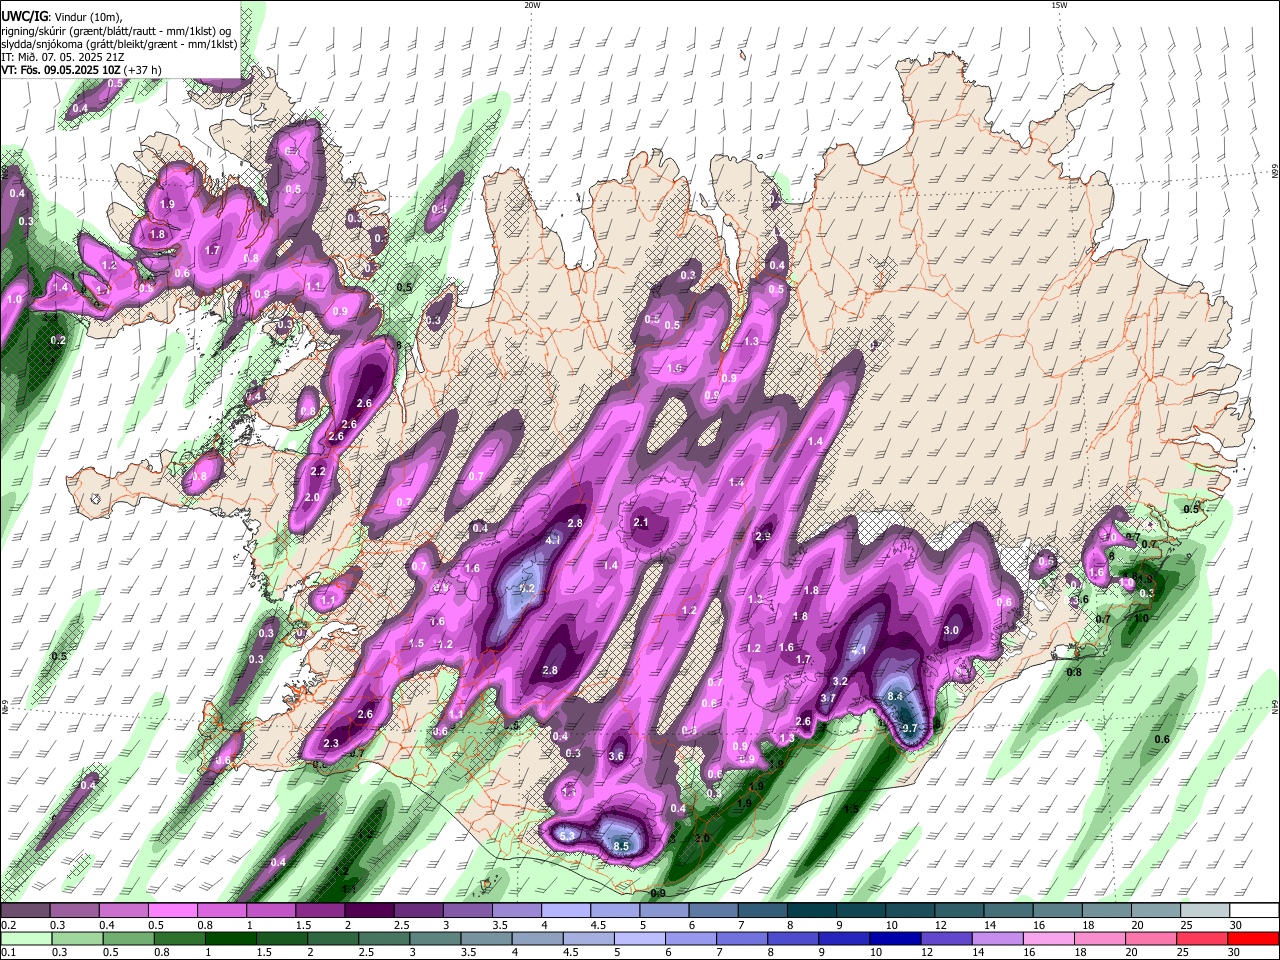Click the '2.1' precipitation value on the map
This screenshot has width=1280, height=960.
click(x=642, y=522)
